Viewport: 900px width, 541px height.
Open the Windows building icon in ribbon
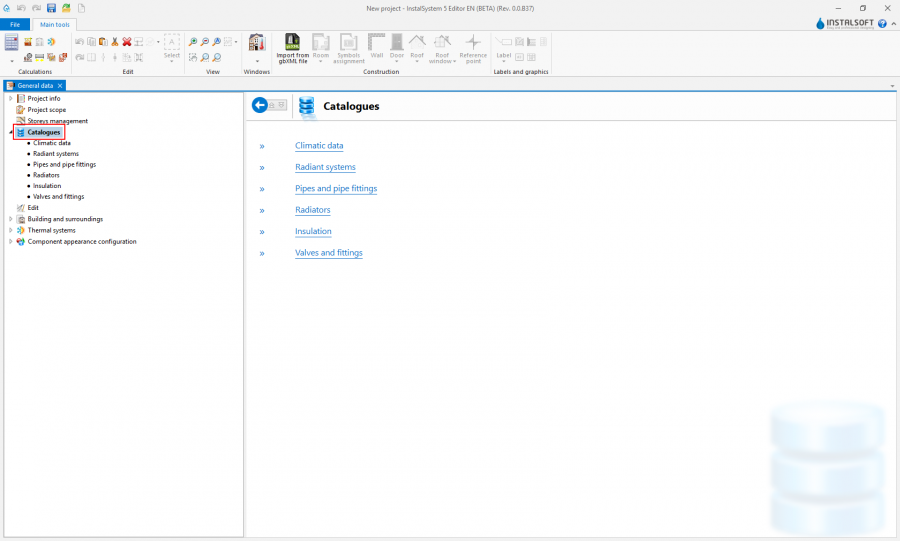coord(256,43)
